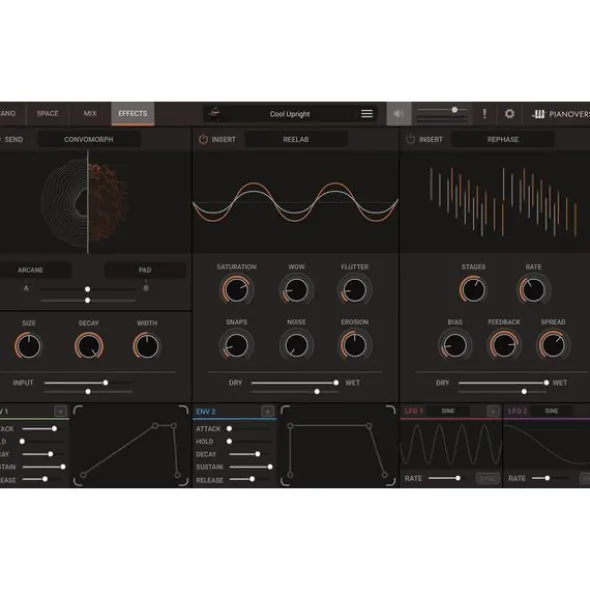Open the REELAB effect selector
590x591 pixels.
[296, 139]
